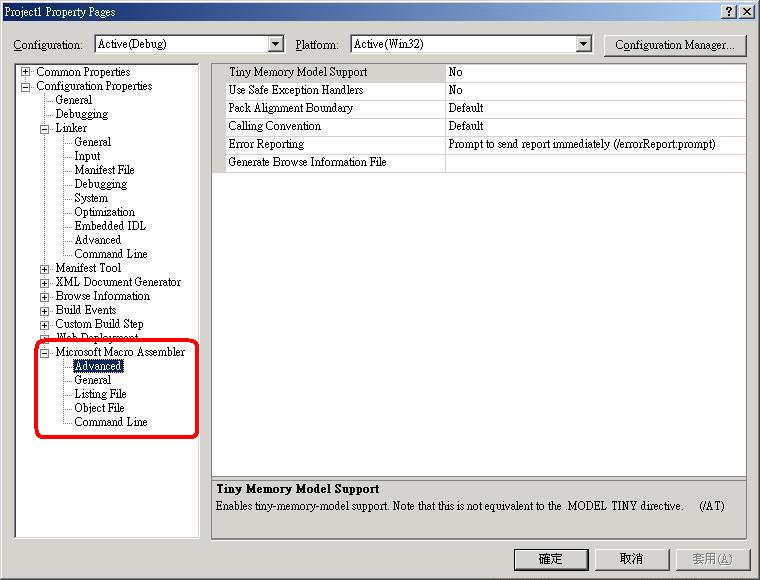Select Command Line under Macro Assembler
The image size is (760, 580).
(x=111, y=422)
